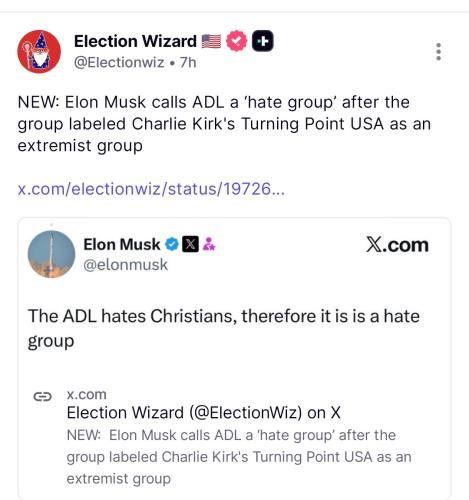469x500 pixels.
Task: Click the black X affiliation badge
Action: [x=190, y=244]
